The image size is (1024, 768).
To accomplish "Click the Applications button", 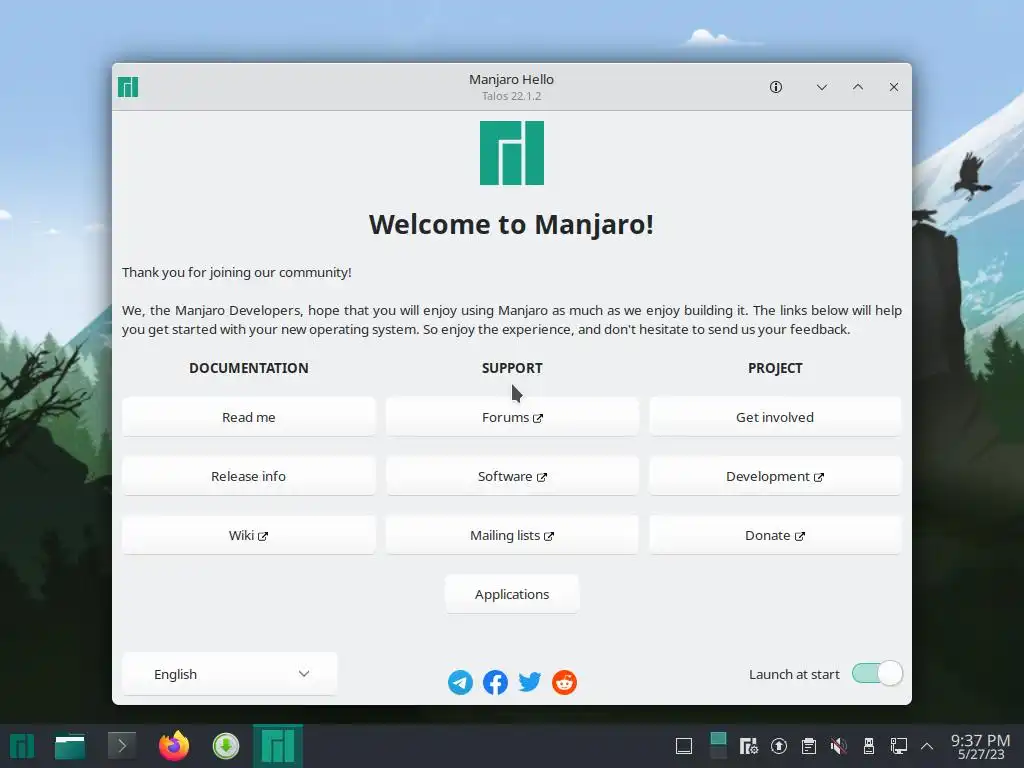I will click(512, 594).
